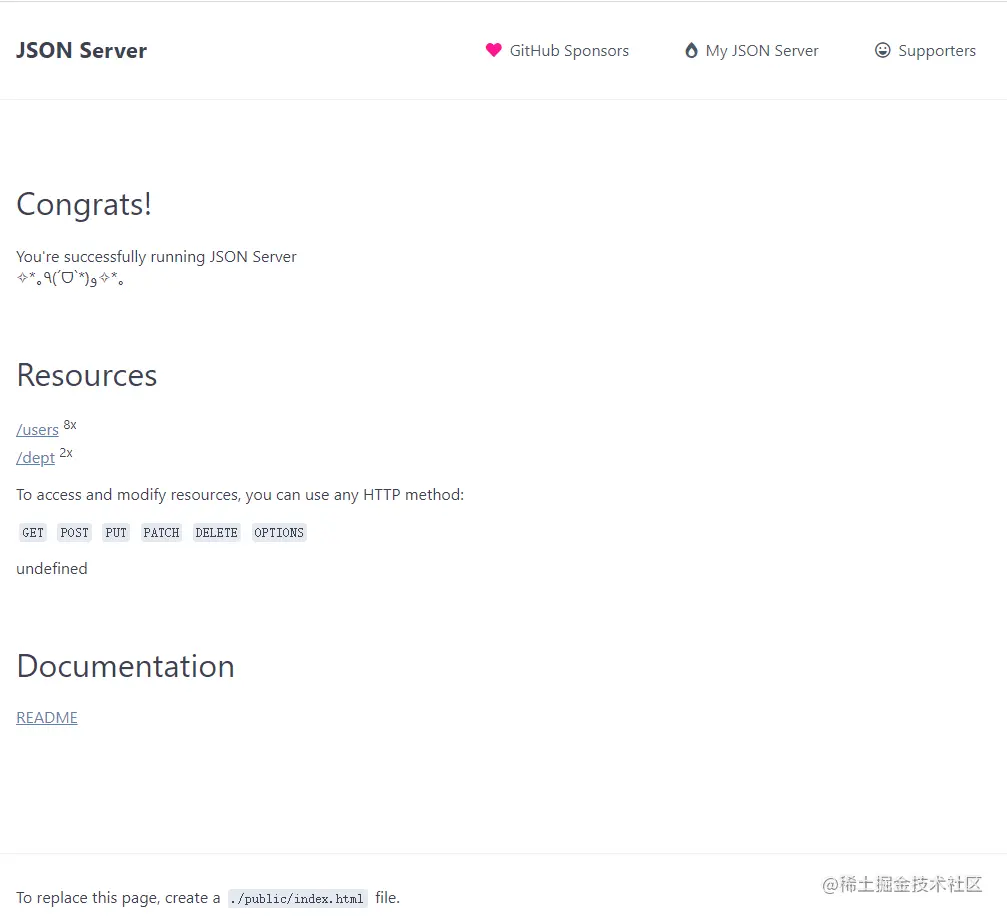This screenshot has height=919, width=1007.
Task: Click the water drop icon
Action: (x=691, y=50)
